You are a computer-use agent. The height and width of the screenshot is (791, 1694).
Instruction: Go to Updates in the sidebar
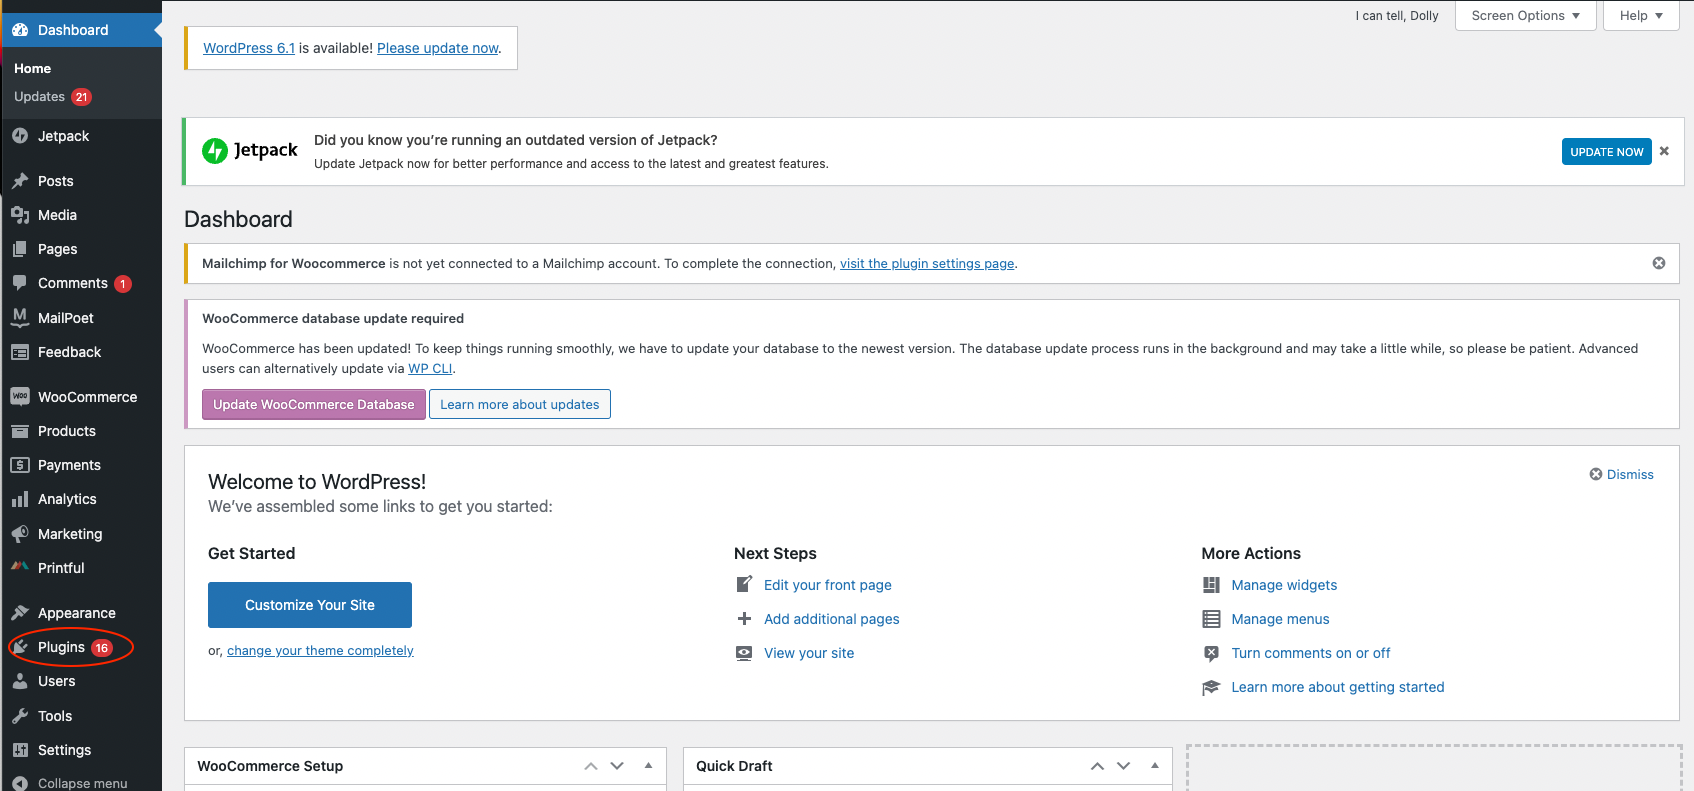[x=40, y=97]
